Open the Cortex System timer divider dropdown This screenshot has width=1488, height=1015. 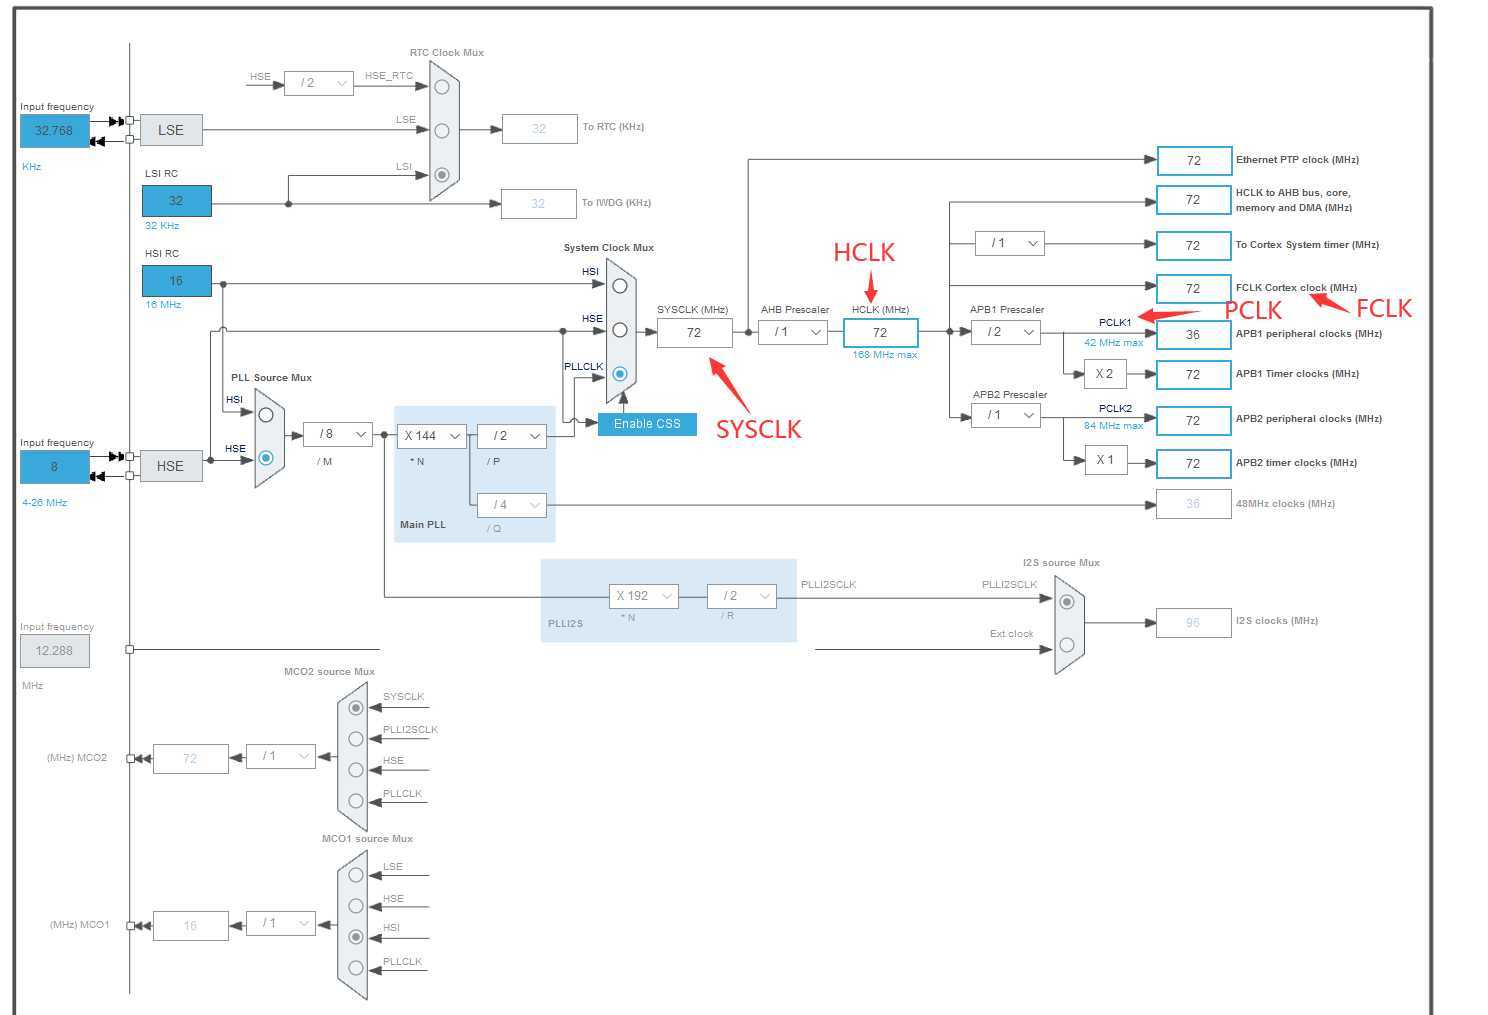[x=1010, y=243]
